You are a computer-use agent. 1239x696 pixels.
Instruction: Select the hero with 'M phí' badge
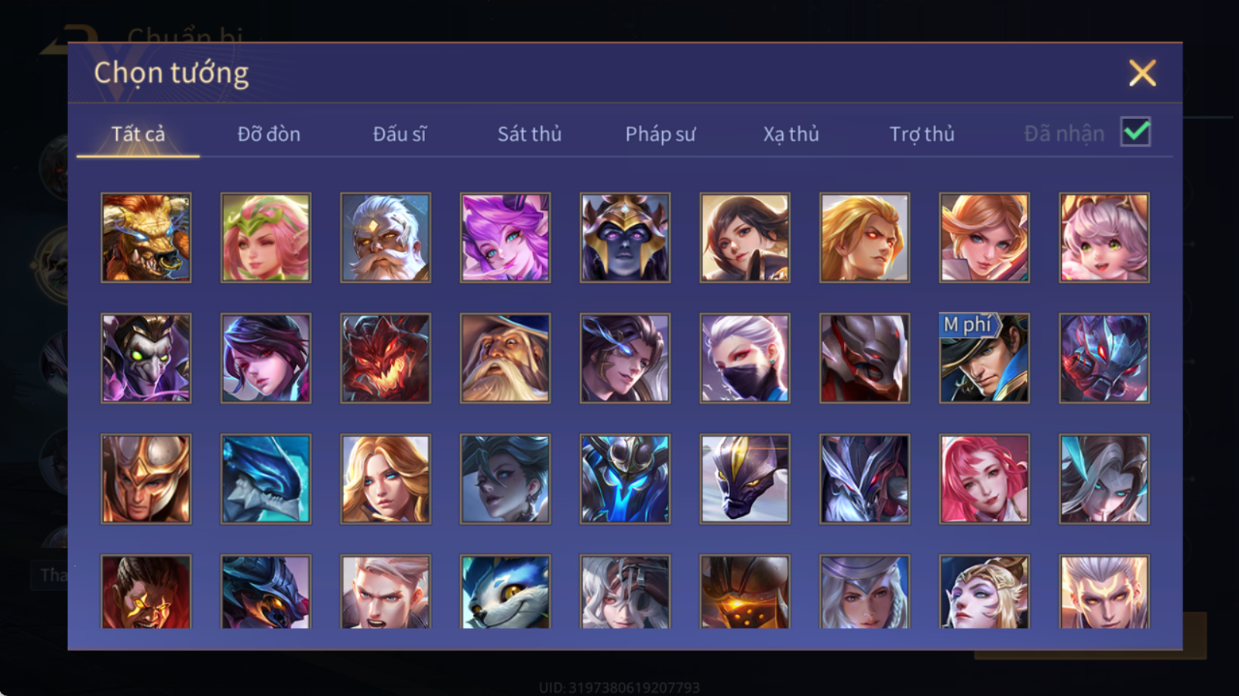click(984, 358)
